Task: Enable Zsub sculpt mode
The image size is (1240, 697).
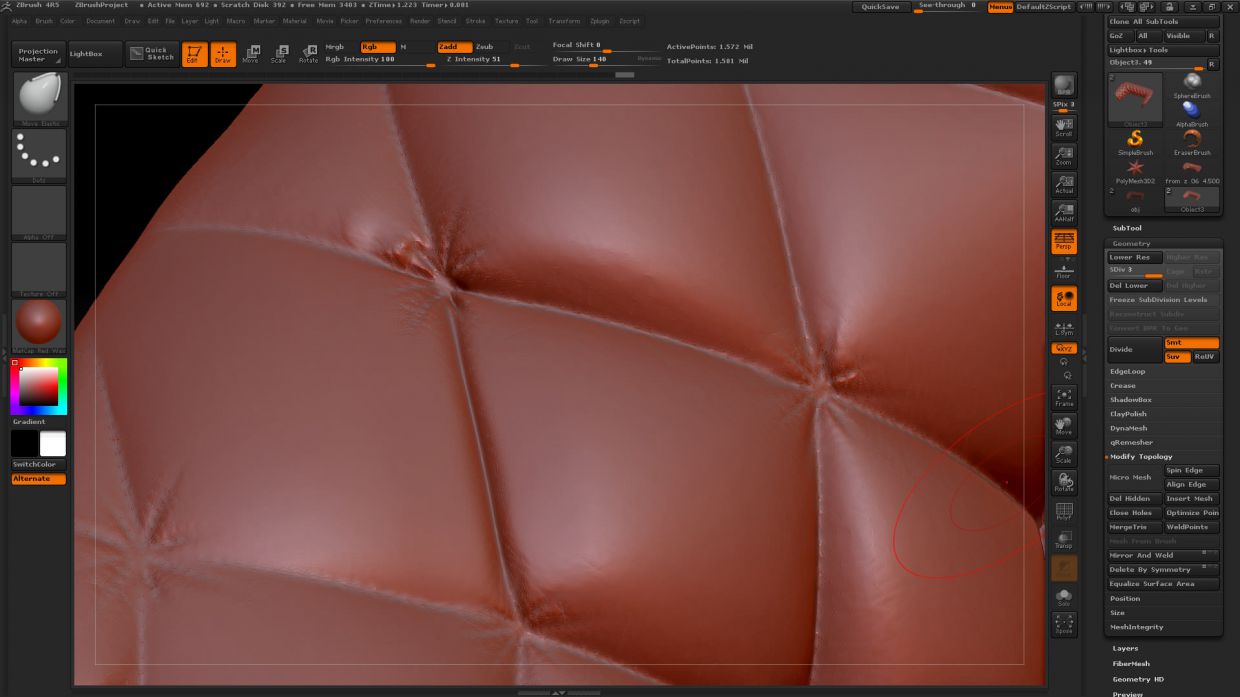Action: click(x=484, y=47)
